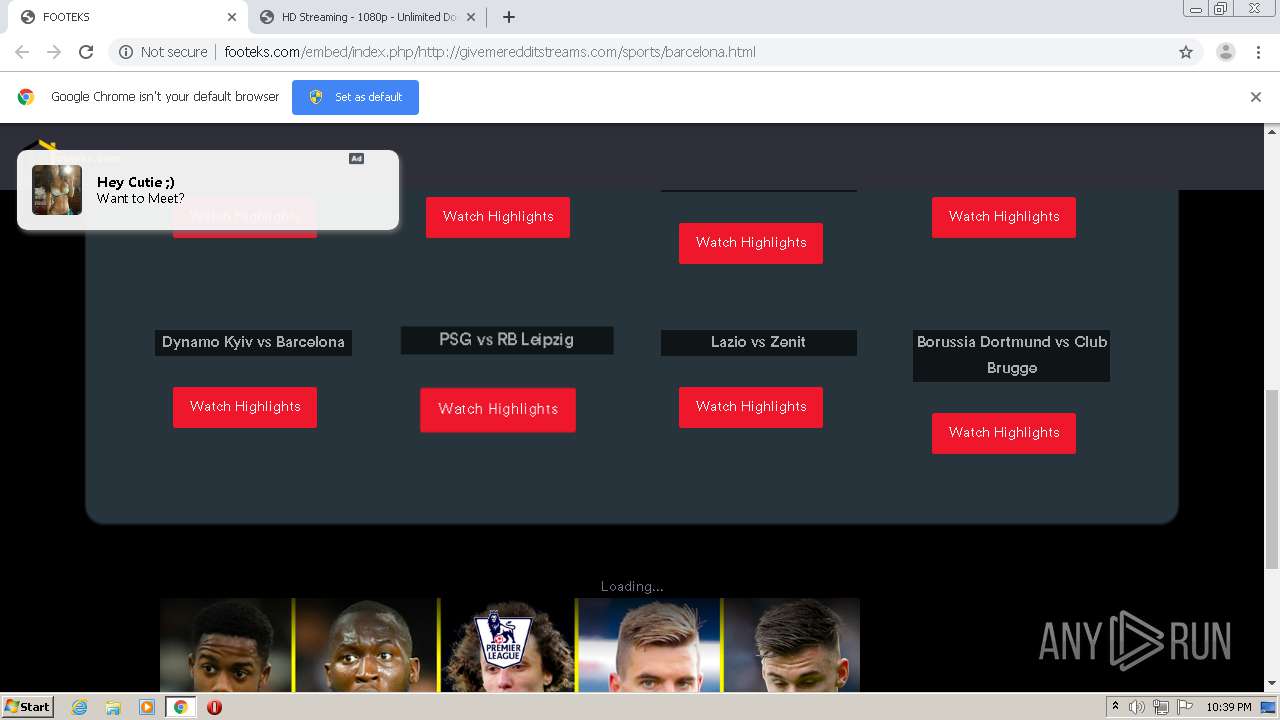This screenshot has width=1280, height=720.
Task: Launch Internet Explorer from taskbar
Action: tap(79, 707)
